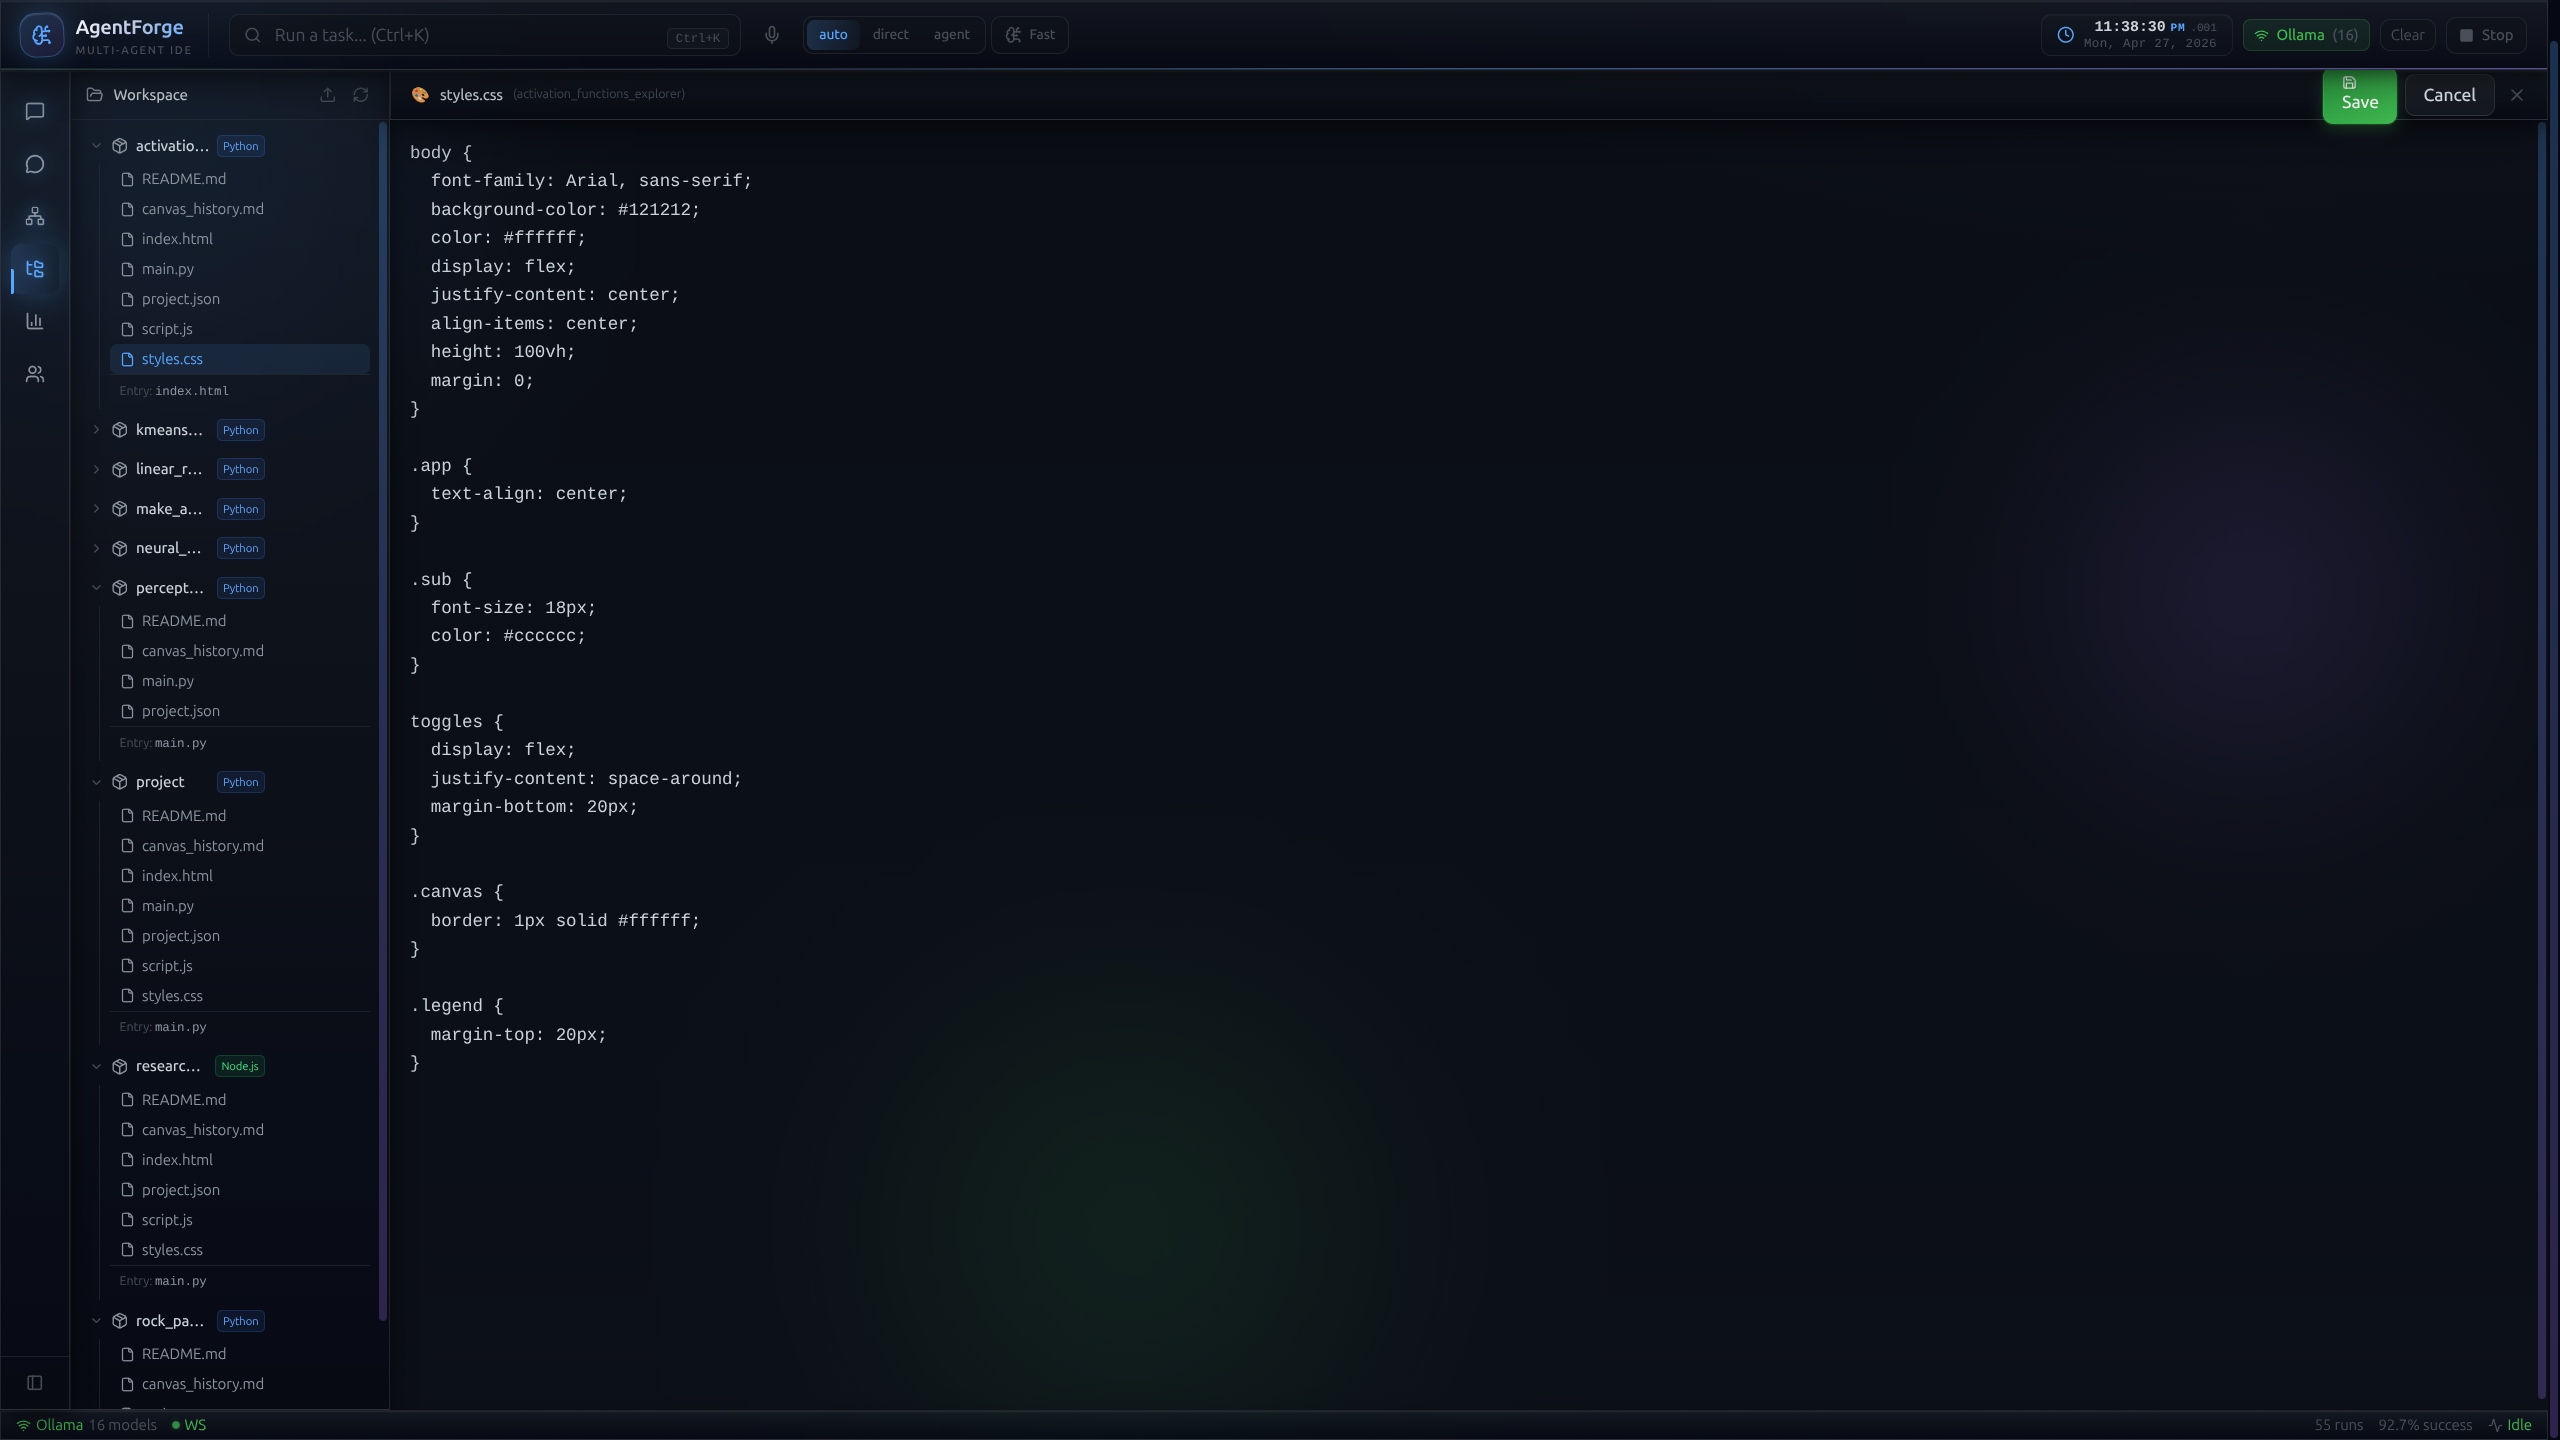Image resolution: width=2560 pixels, height=1440 pixels.
Task: Click the search icon in task field
Action: (253, 35)
